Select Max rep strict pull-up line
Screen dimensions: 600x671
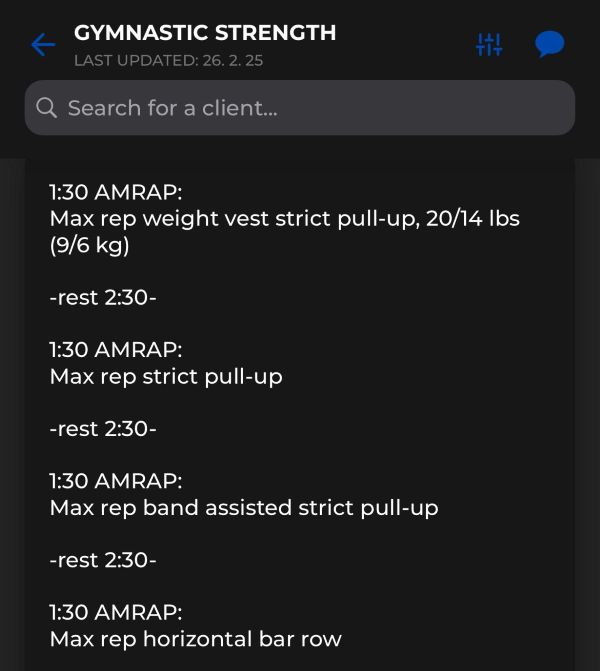pyautogui.click(x=166, y=377)
